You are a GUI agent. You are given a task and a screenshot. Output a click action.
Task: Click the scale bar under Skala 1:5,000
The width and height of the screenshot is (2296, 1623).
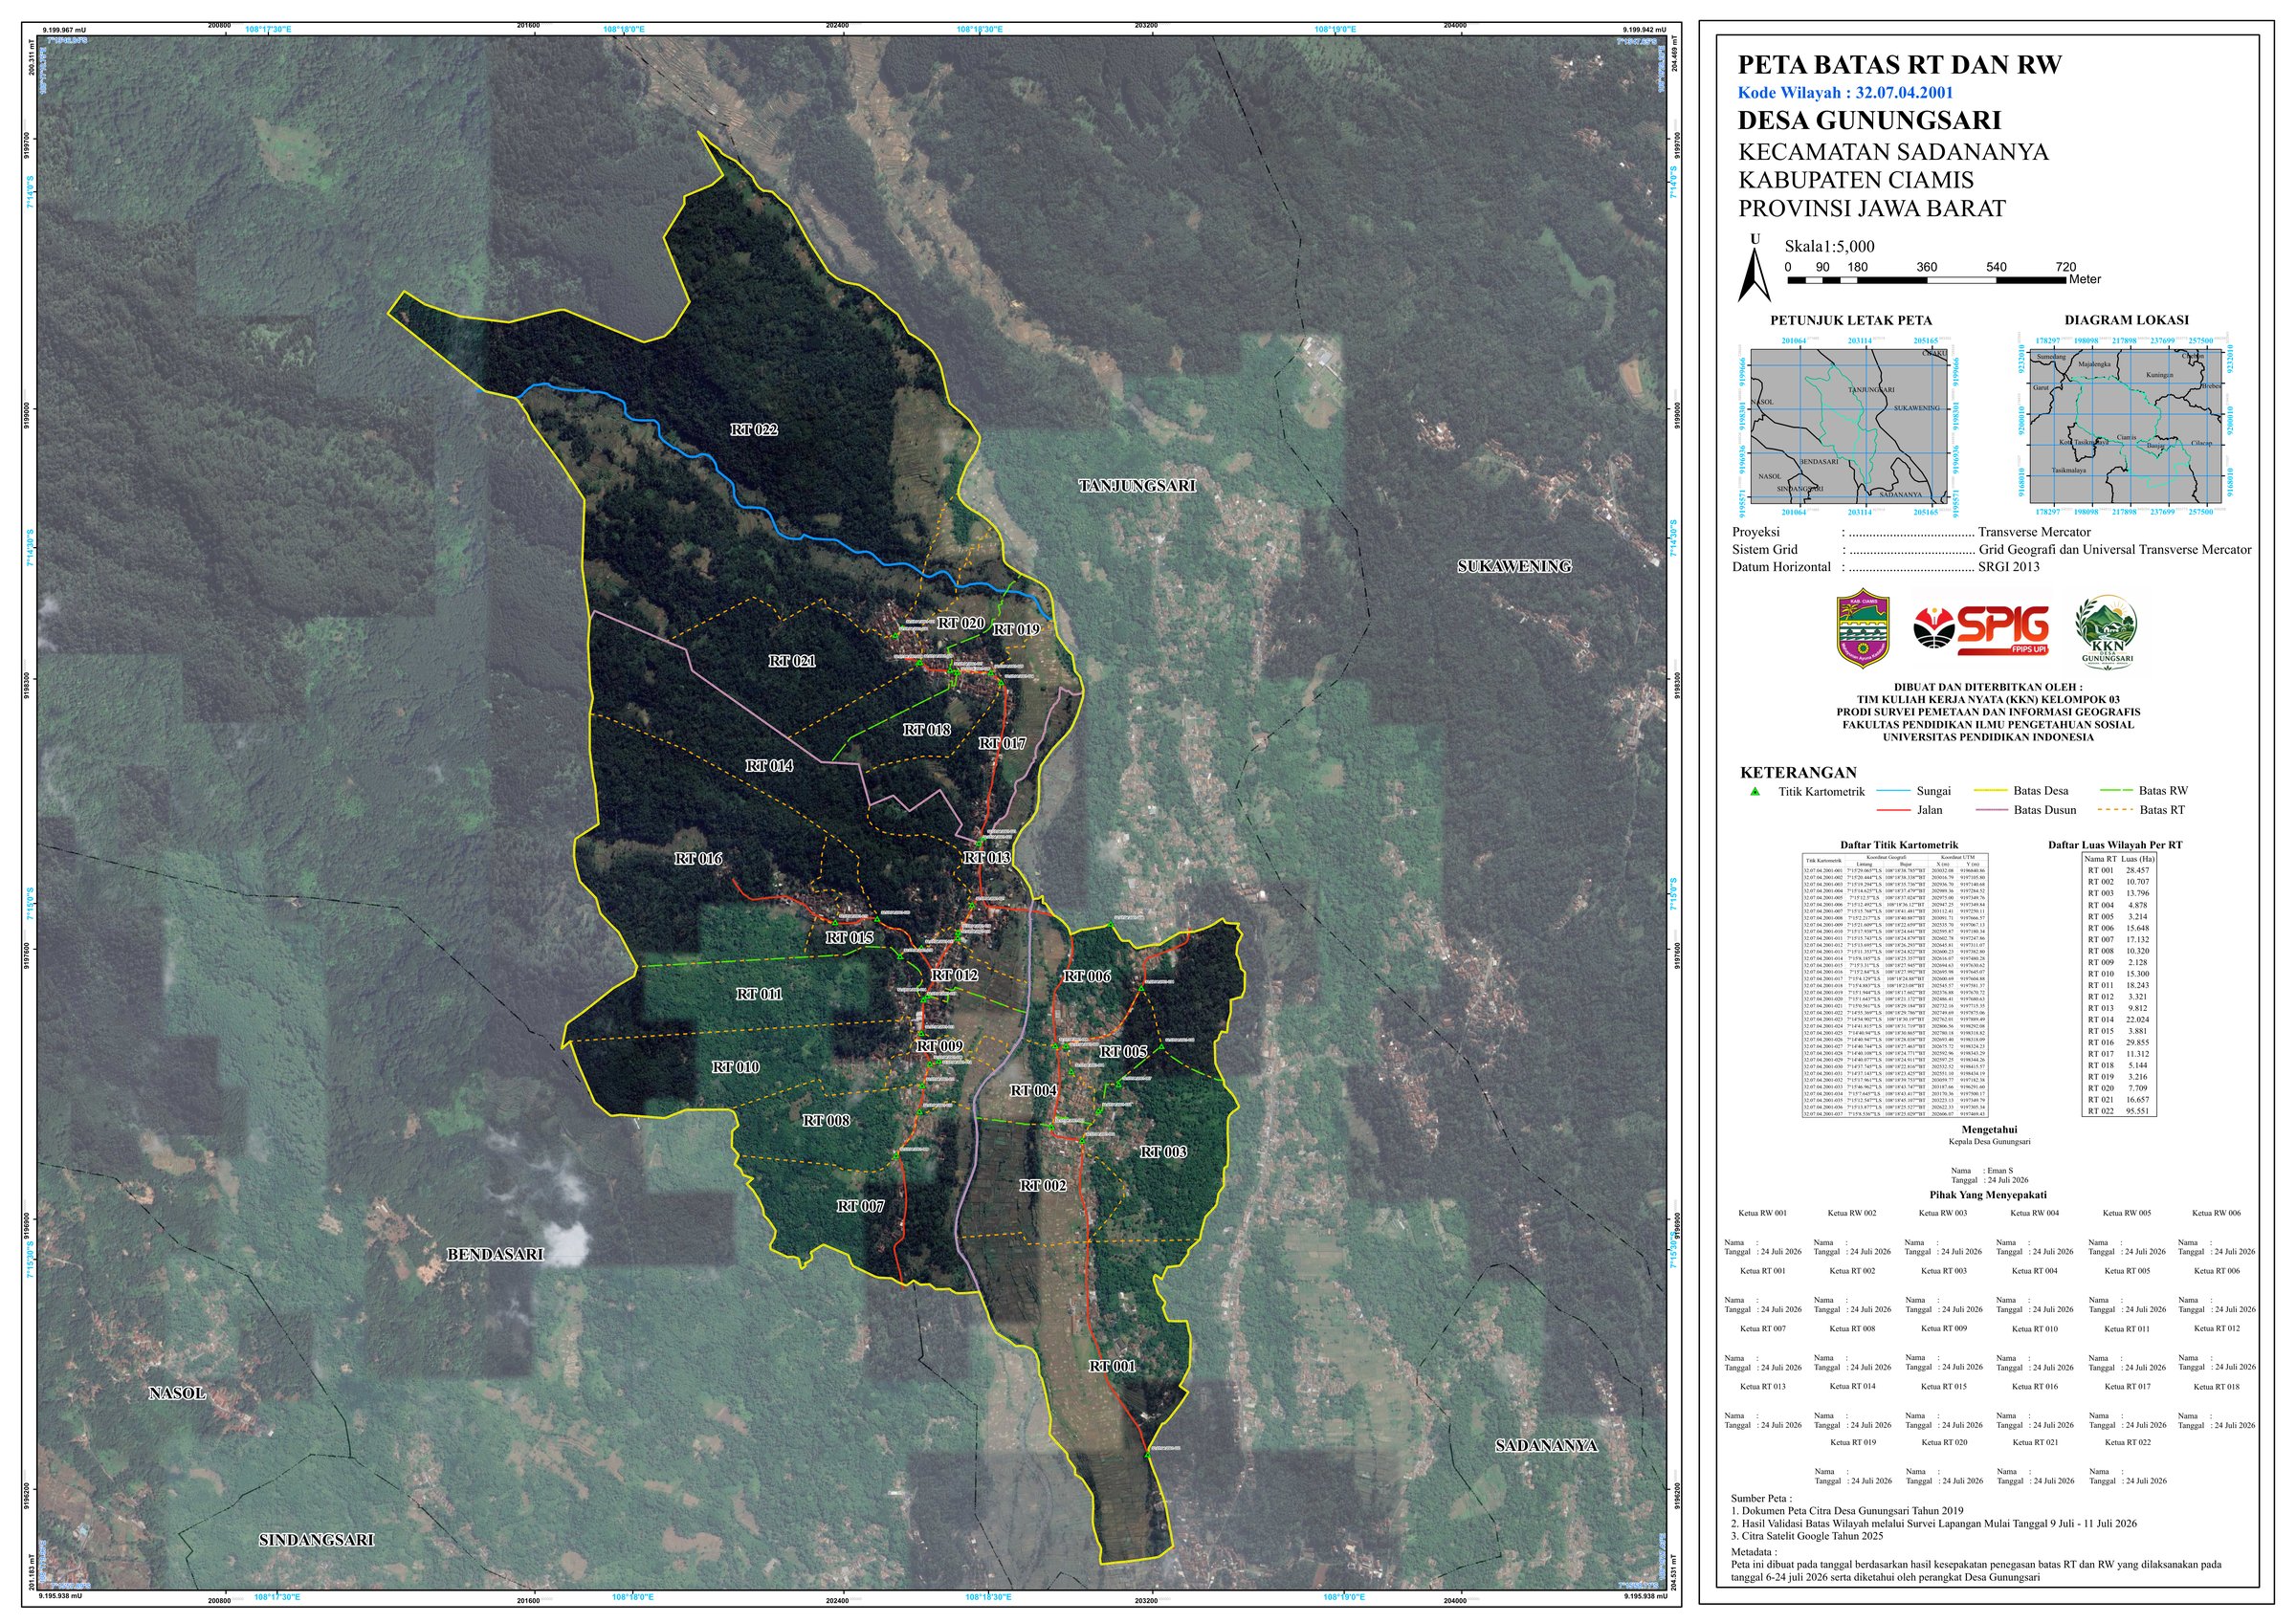[1926, 280]
